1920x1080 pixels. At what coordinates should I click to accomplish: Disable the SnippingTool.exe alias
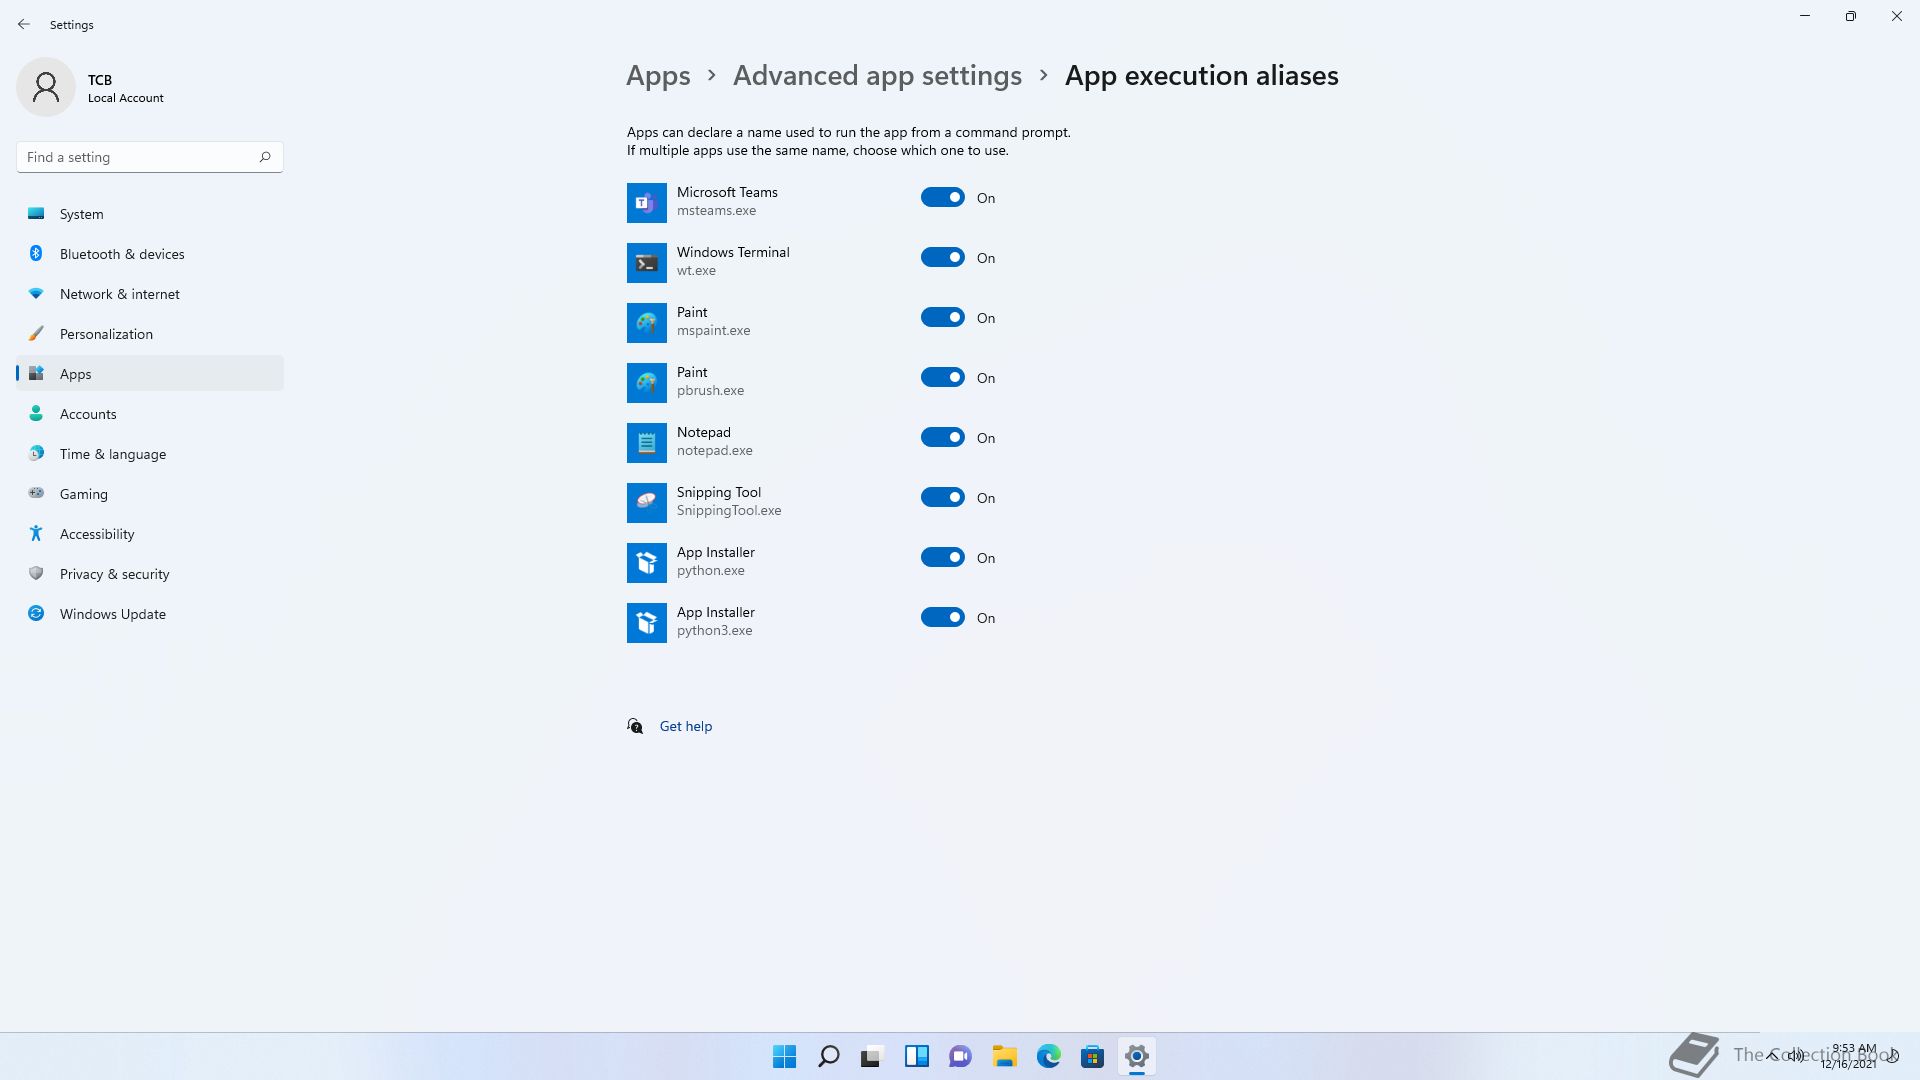tap(943, 498)
